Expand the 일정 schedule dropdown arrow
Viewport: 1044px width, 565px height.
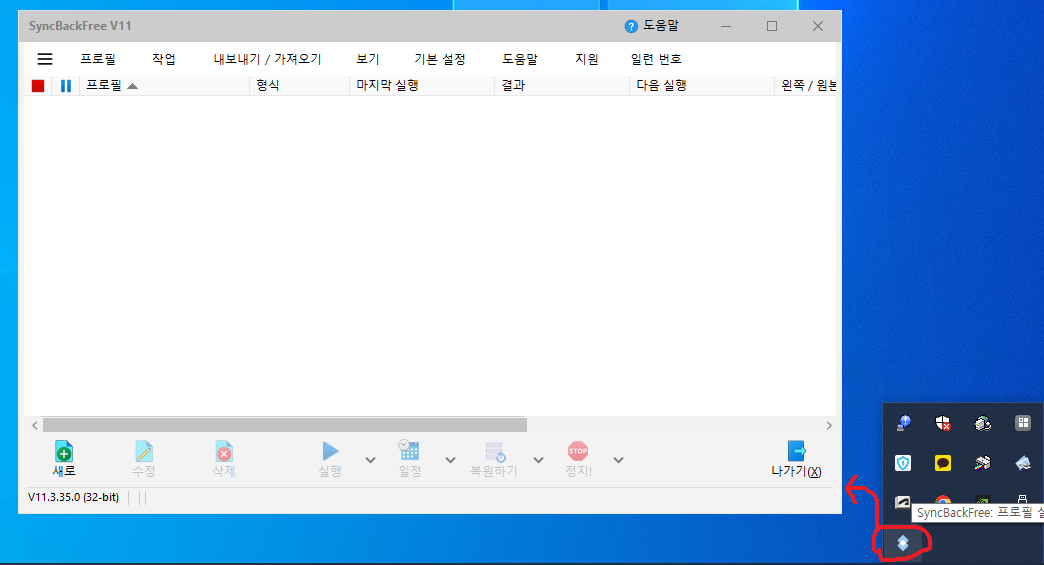pos(451,460)
